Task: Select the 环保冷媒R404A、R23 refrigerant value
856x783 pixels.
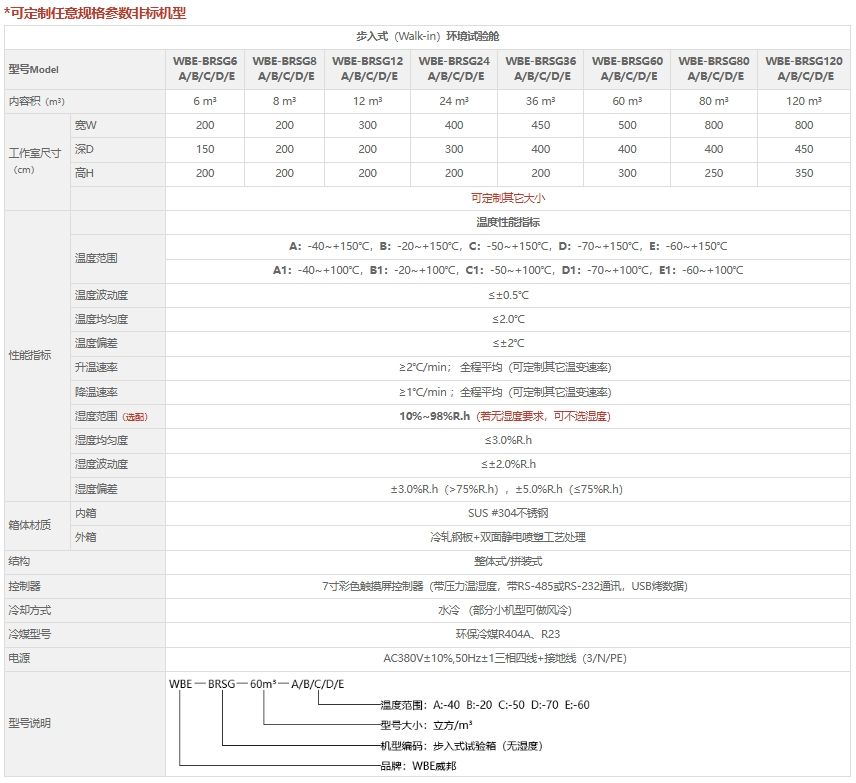Action: [x=508, y=634]
